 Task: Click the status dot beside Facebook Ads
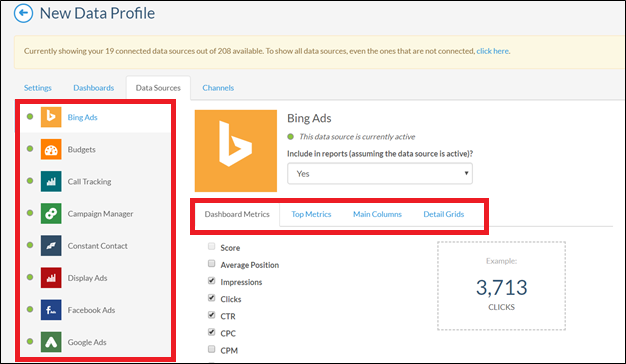coord(30,309)
